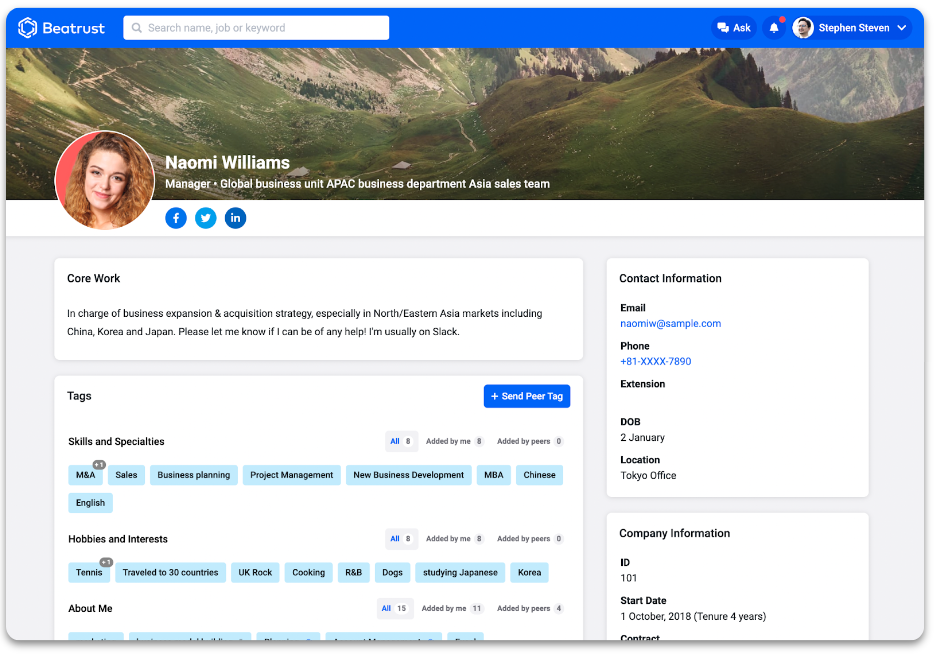Show Skills tags Added by peers
This screenshot has height=654, width=935.
click(530, 442)
